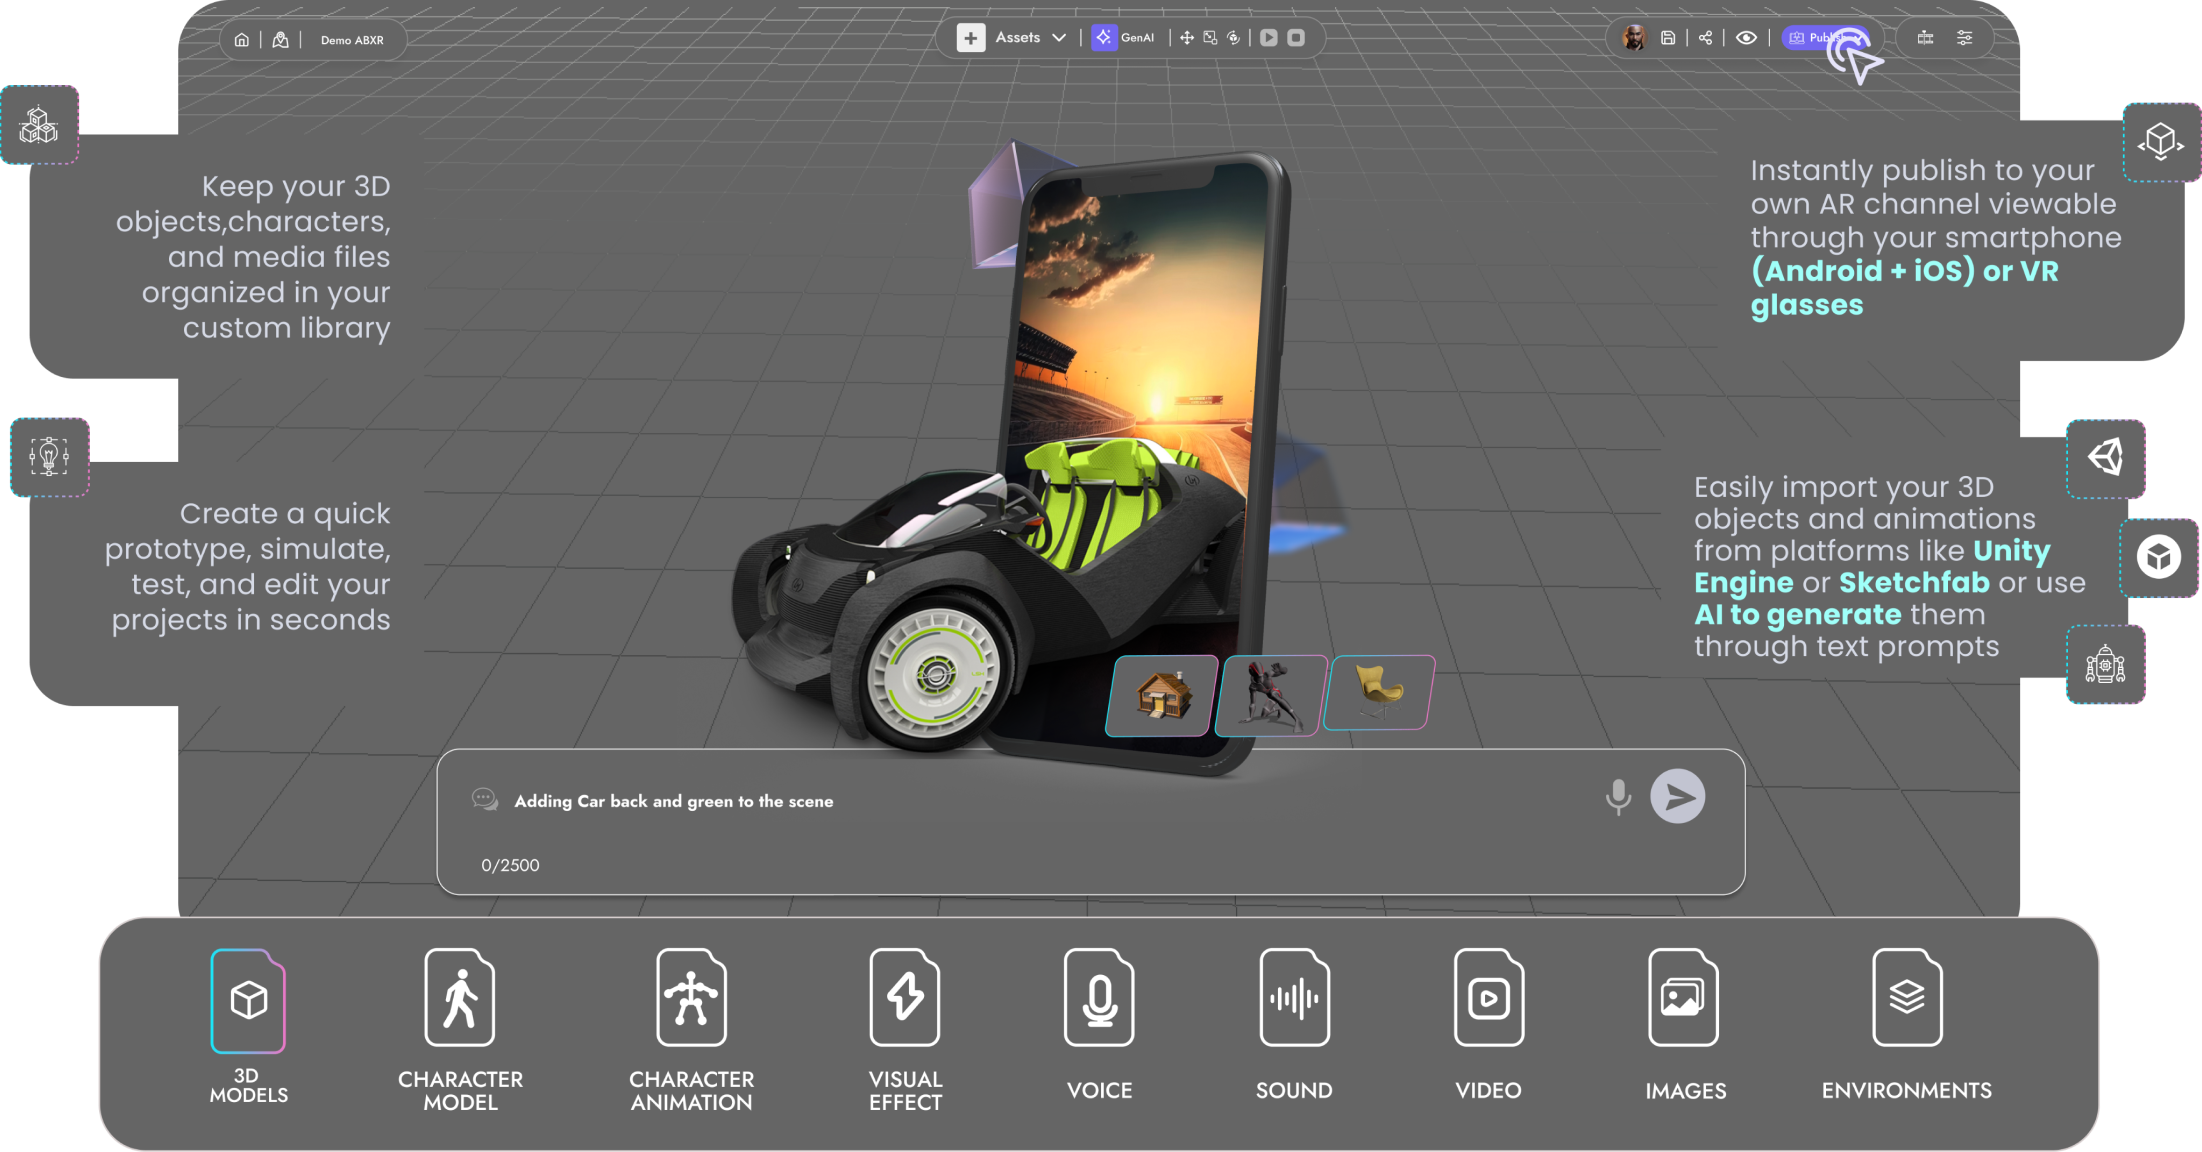
Task: Expand the Assets dropdown chevron
Action: [1059, 38]
